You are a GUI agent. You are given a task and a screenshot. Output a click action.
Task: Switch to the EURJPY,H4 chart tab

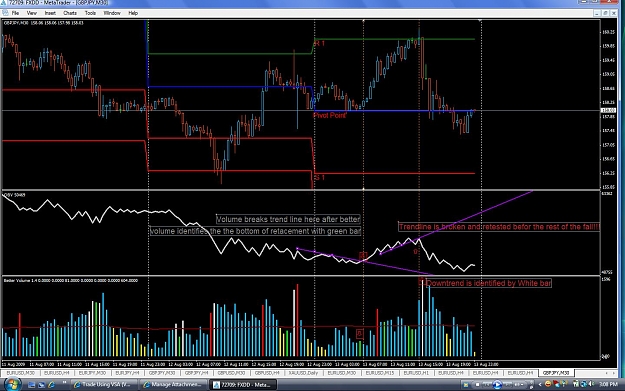tap(127, 373)
